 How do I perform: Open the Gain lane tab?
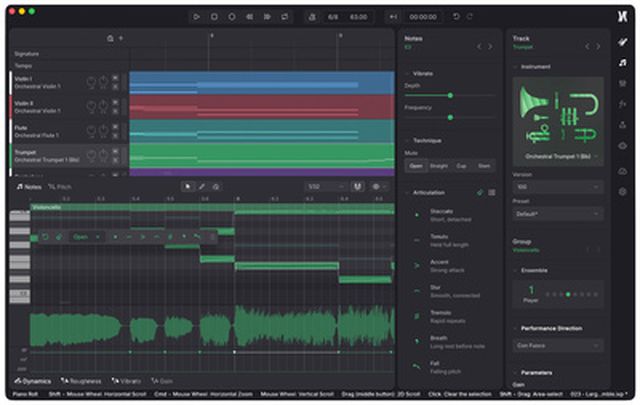click(162, 381)
